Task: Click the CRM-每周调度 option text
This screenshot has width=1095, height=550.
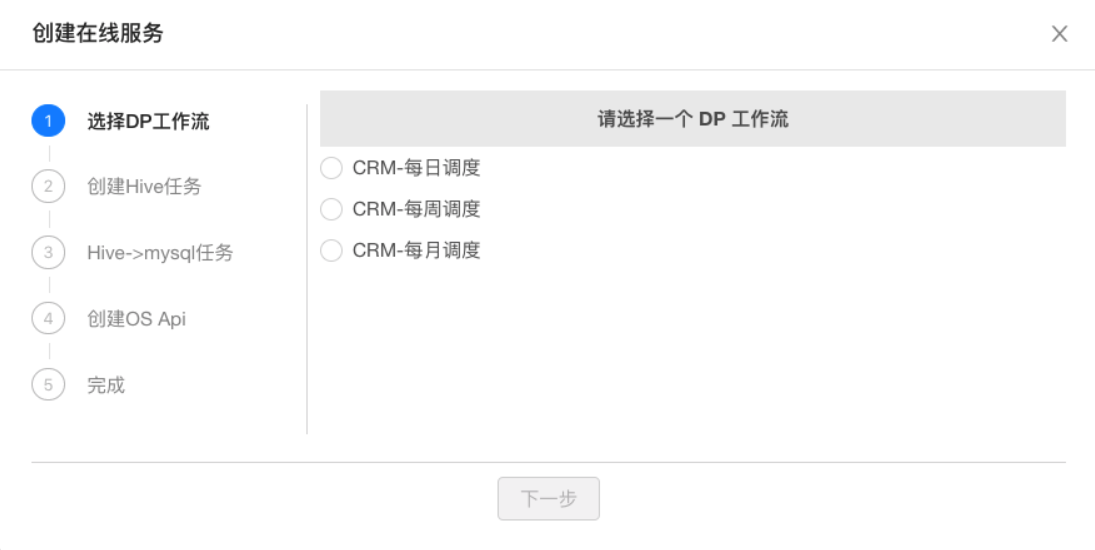Action: point(416,209)
